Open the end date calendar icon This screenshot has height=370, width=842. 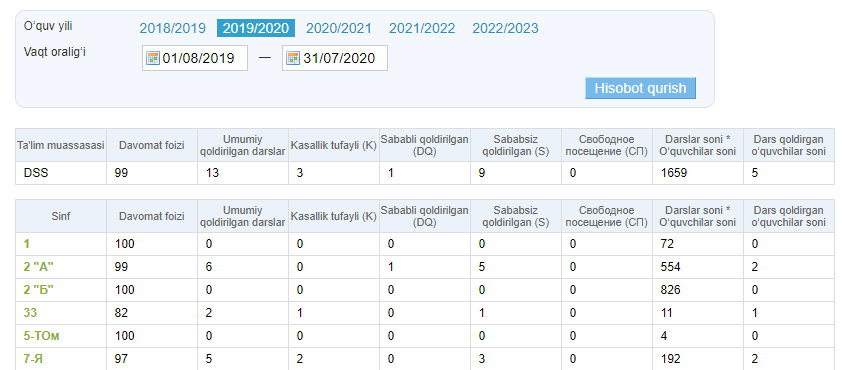(293, 58)
